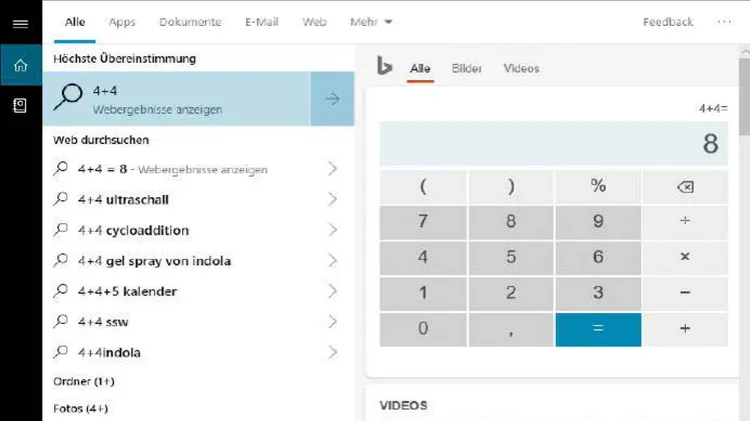Click the Feedback link
750x421 pixels.
click(x=668, y=22)
